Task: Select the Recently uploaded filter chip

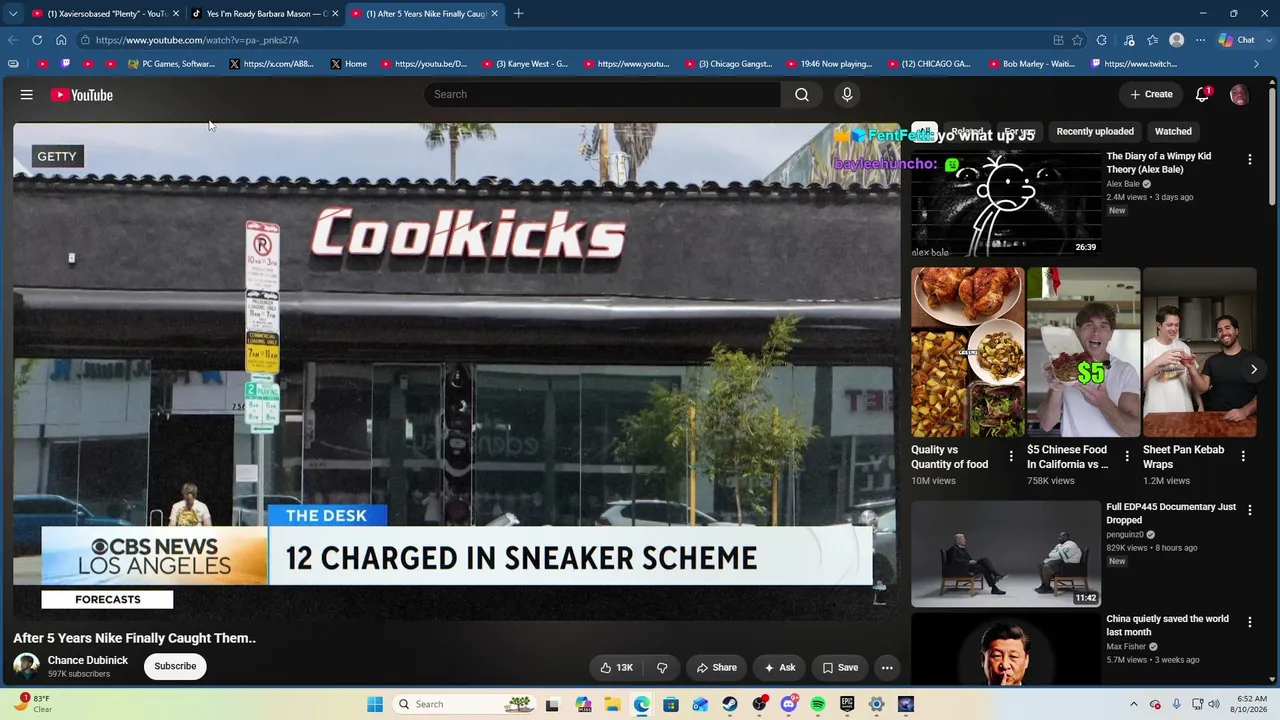Action: click(x=1095, y=131)
